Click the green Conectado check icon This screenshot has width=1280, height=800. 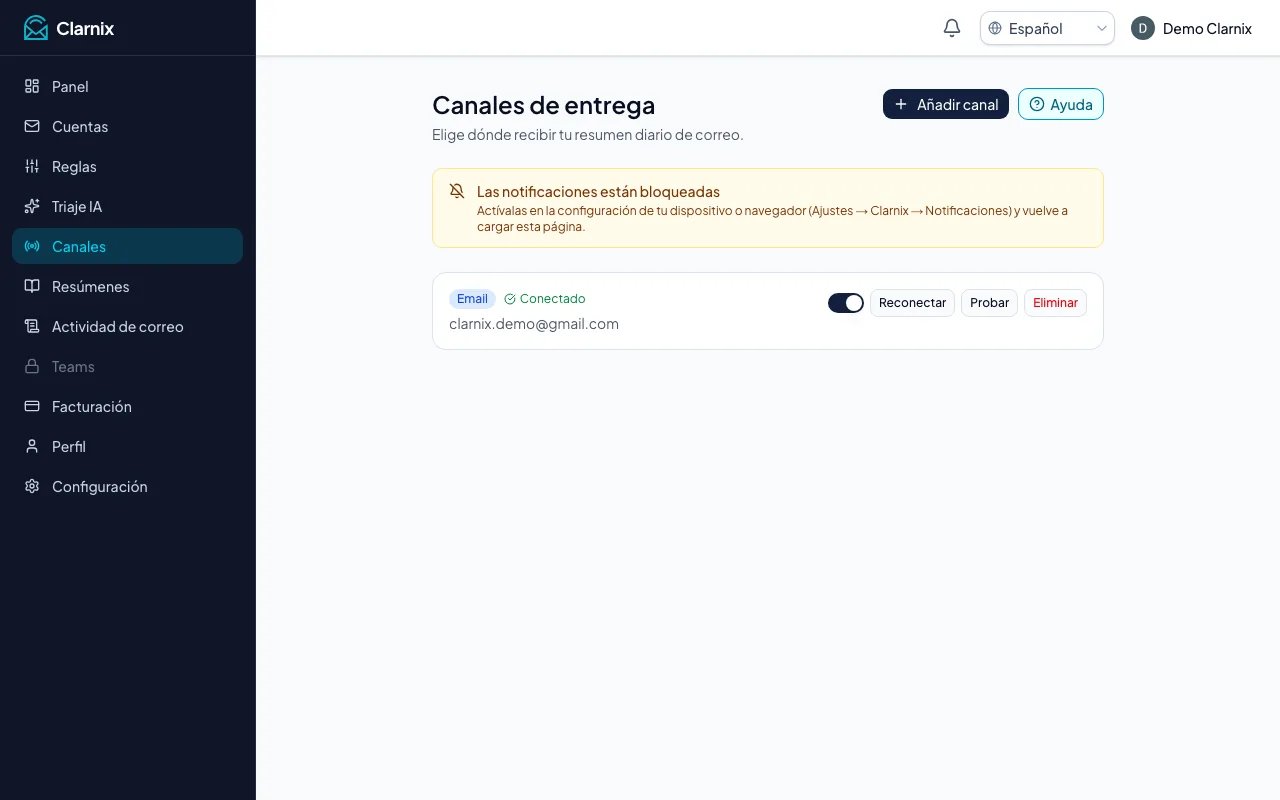click(510, 299)
